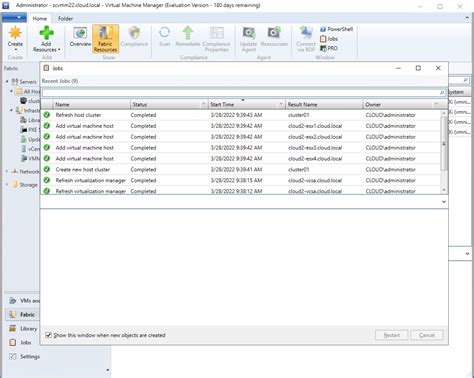The width and height of the screenshot is (474, 378).
Task: Select Refresh virtualization manager 9:38:15 job
Action: point(241,180)
